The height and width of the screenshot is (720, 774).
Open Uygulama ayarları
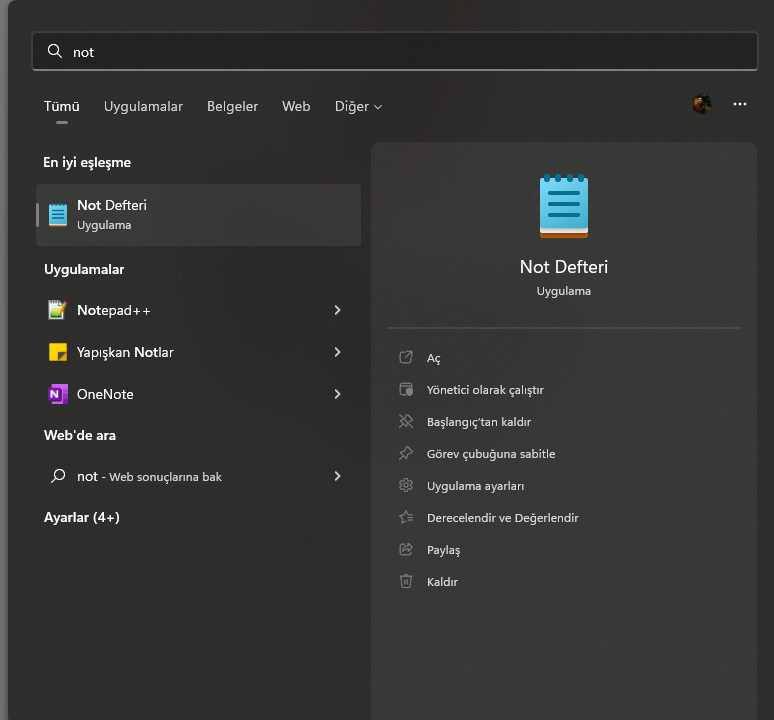[475, 486]
